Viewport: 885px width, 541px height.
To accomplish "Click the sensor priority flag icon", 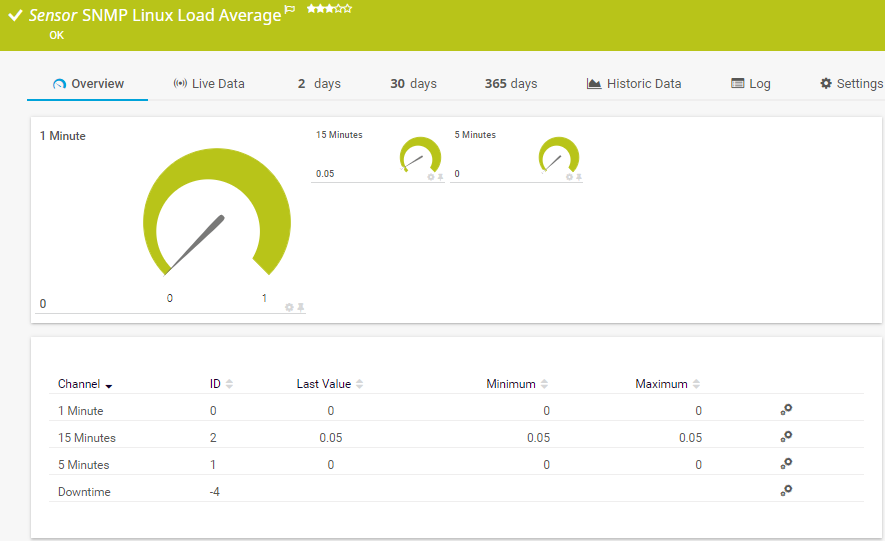I will tap(290, 9).
